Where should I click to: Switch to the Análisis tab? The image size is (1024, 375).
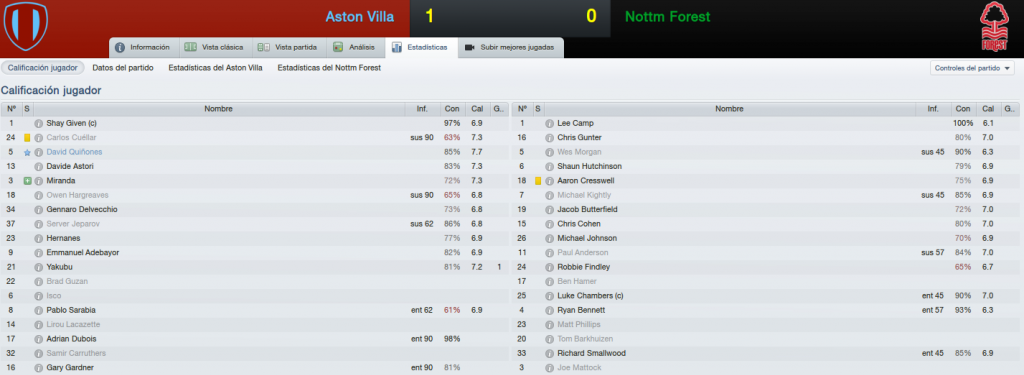355,48
